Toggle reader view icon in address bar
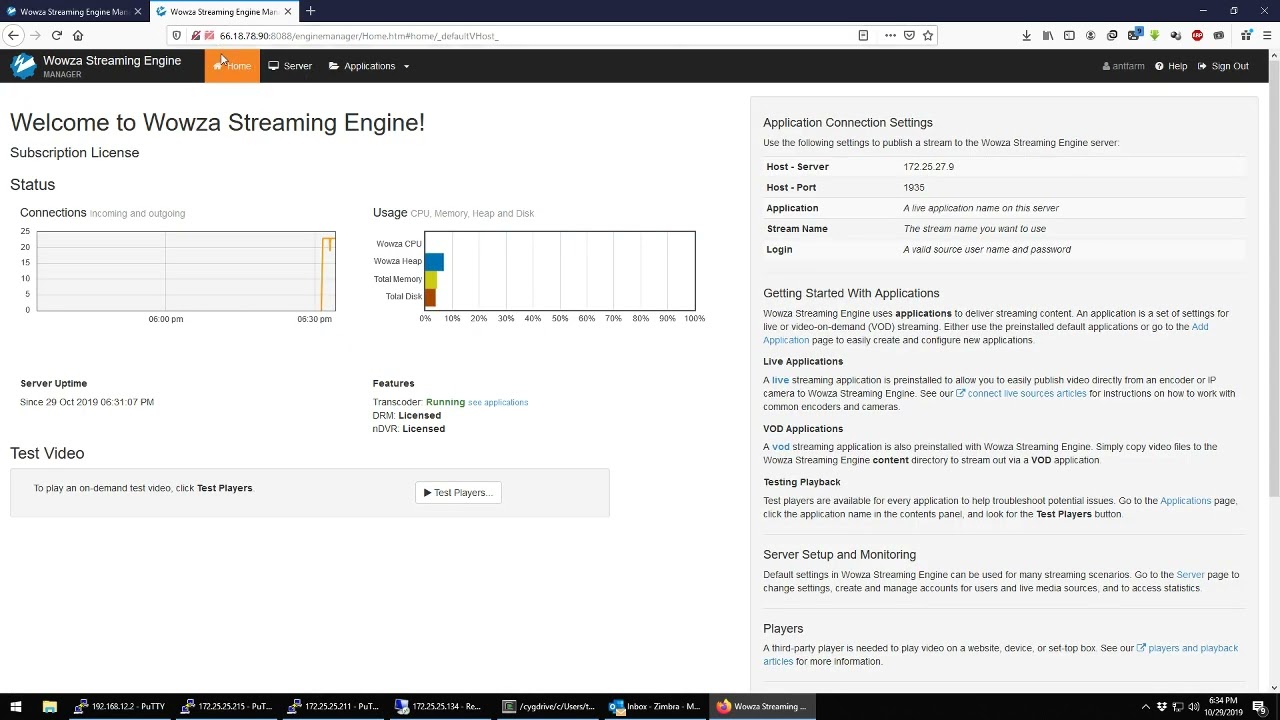Screen dimensions: 1280x720 coord(863,35)
